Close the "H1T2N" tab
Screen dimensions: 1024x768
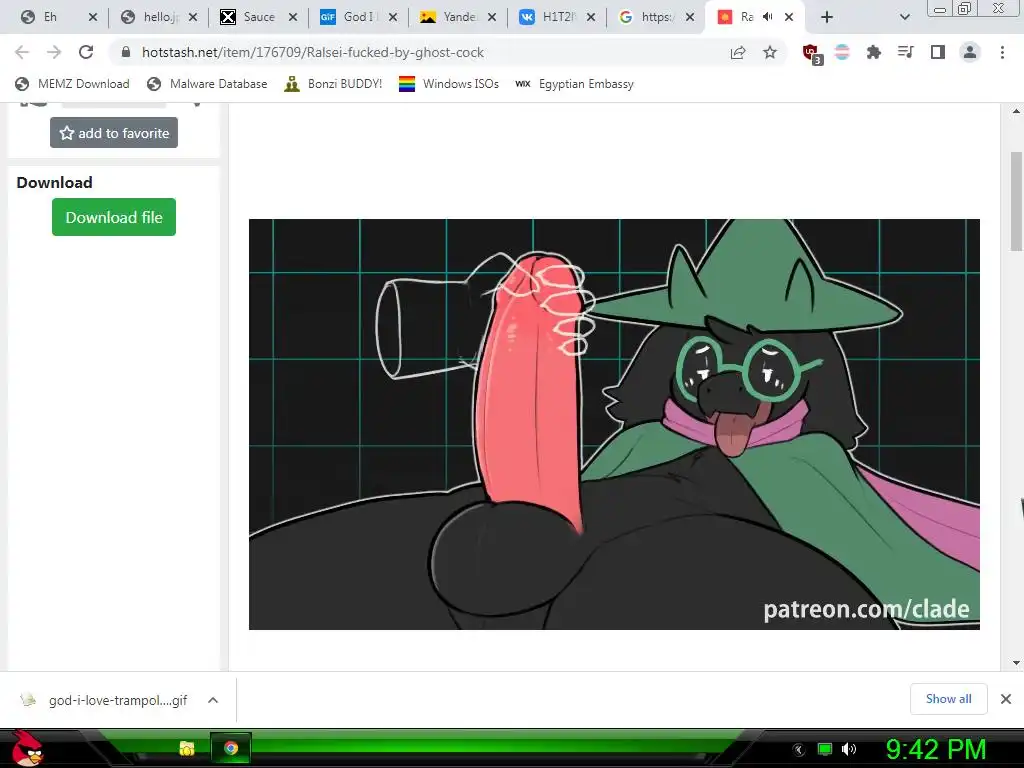(591, 17)
